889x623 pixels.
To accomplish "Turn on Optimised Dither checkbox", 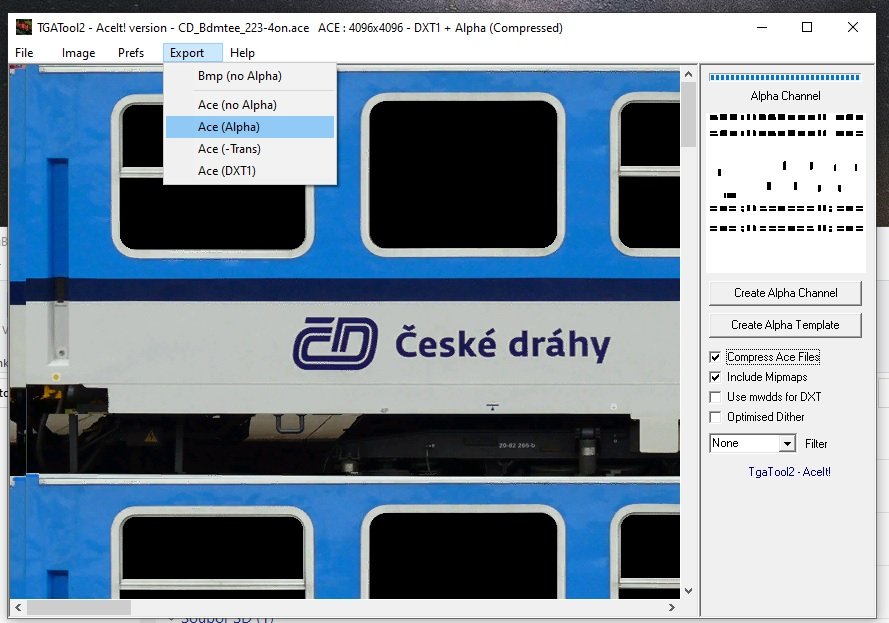I will [x=715, y=417].
